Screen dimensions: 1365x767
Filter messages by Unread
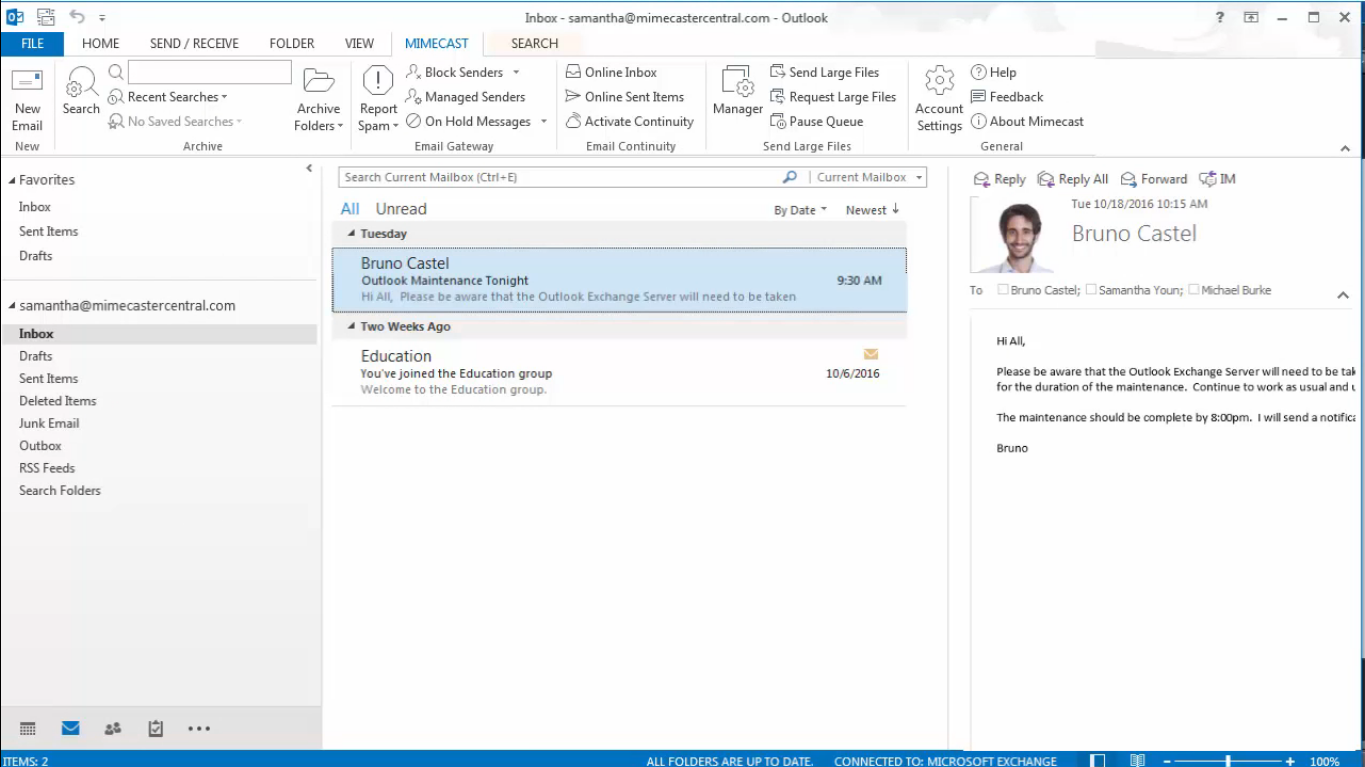(x=401, y=209)
